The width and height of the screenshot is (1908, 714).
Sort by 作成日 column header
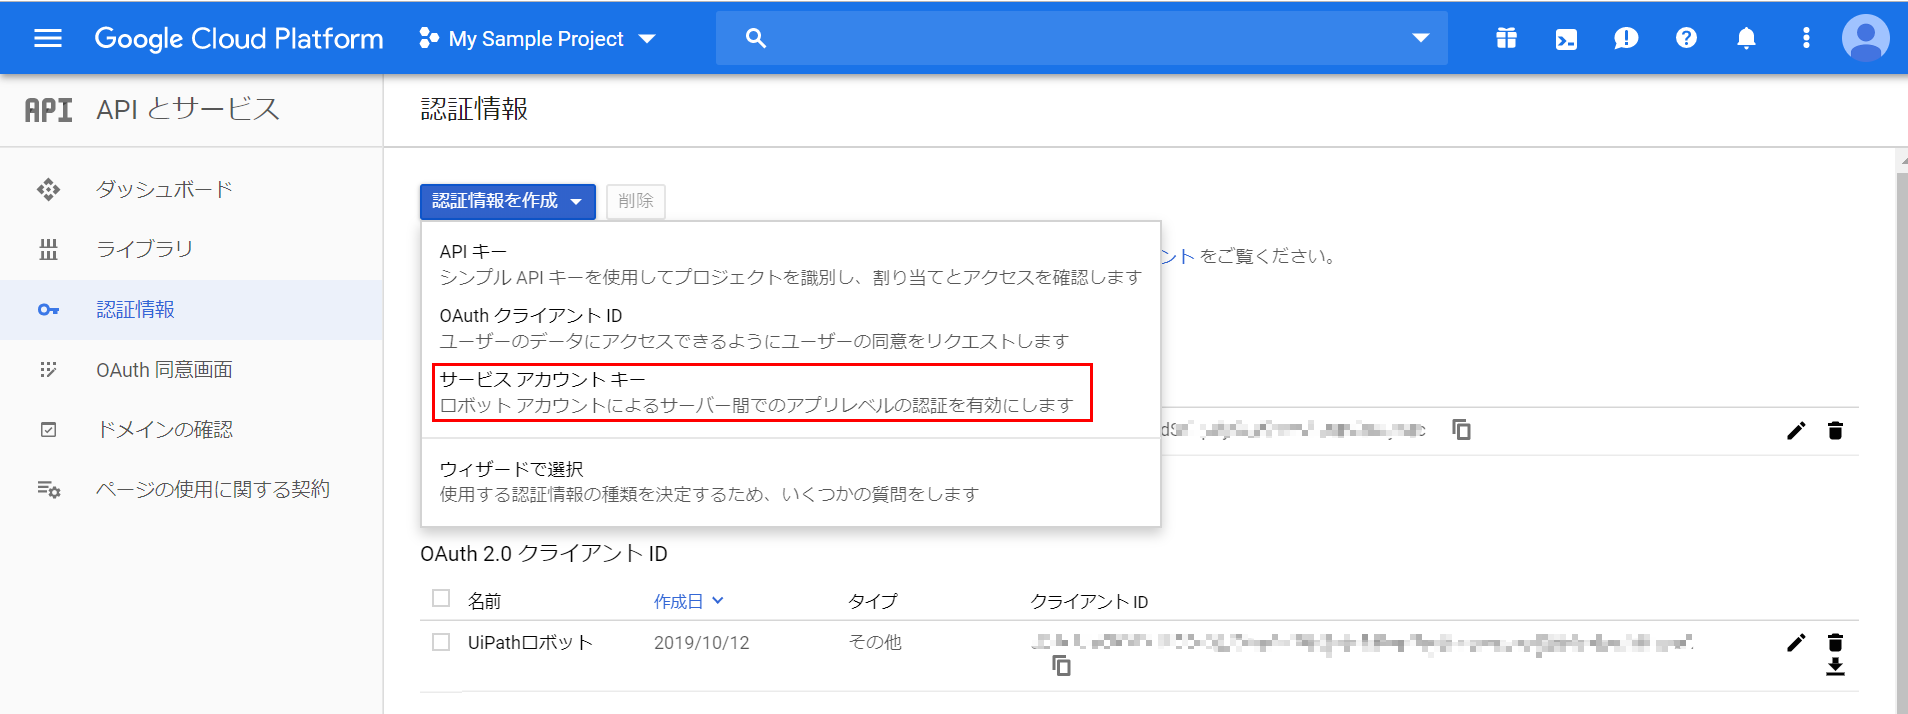tap(688, 601)
